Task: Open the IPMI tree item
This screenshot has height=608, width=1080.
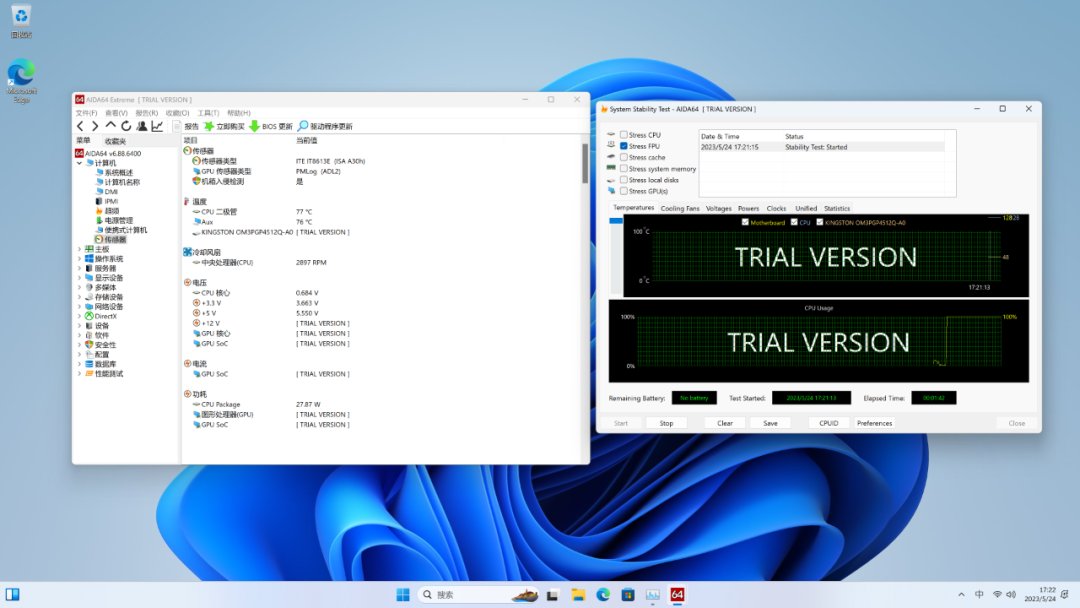Action: pos(111,201)
